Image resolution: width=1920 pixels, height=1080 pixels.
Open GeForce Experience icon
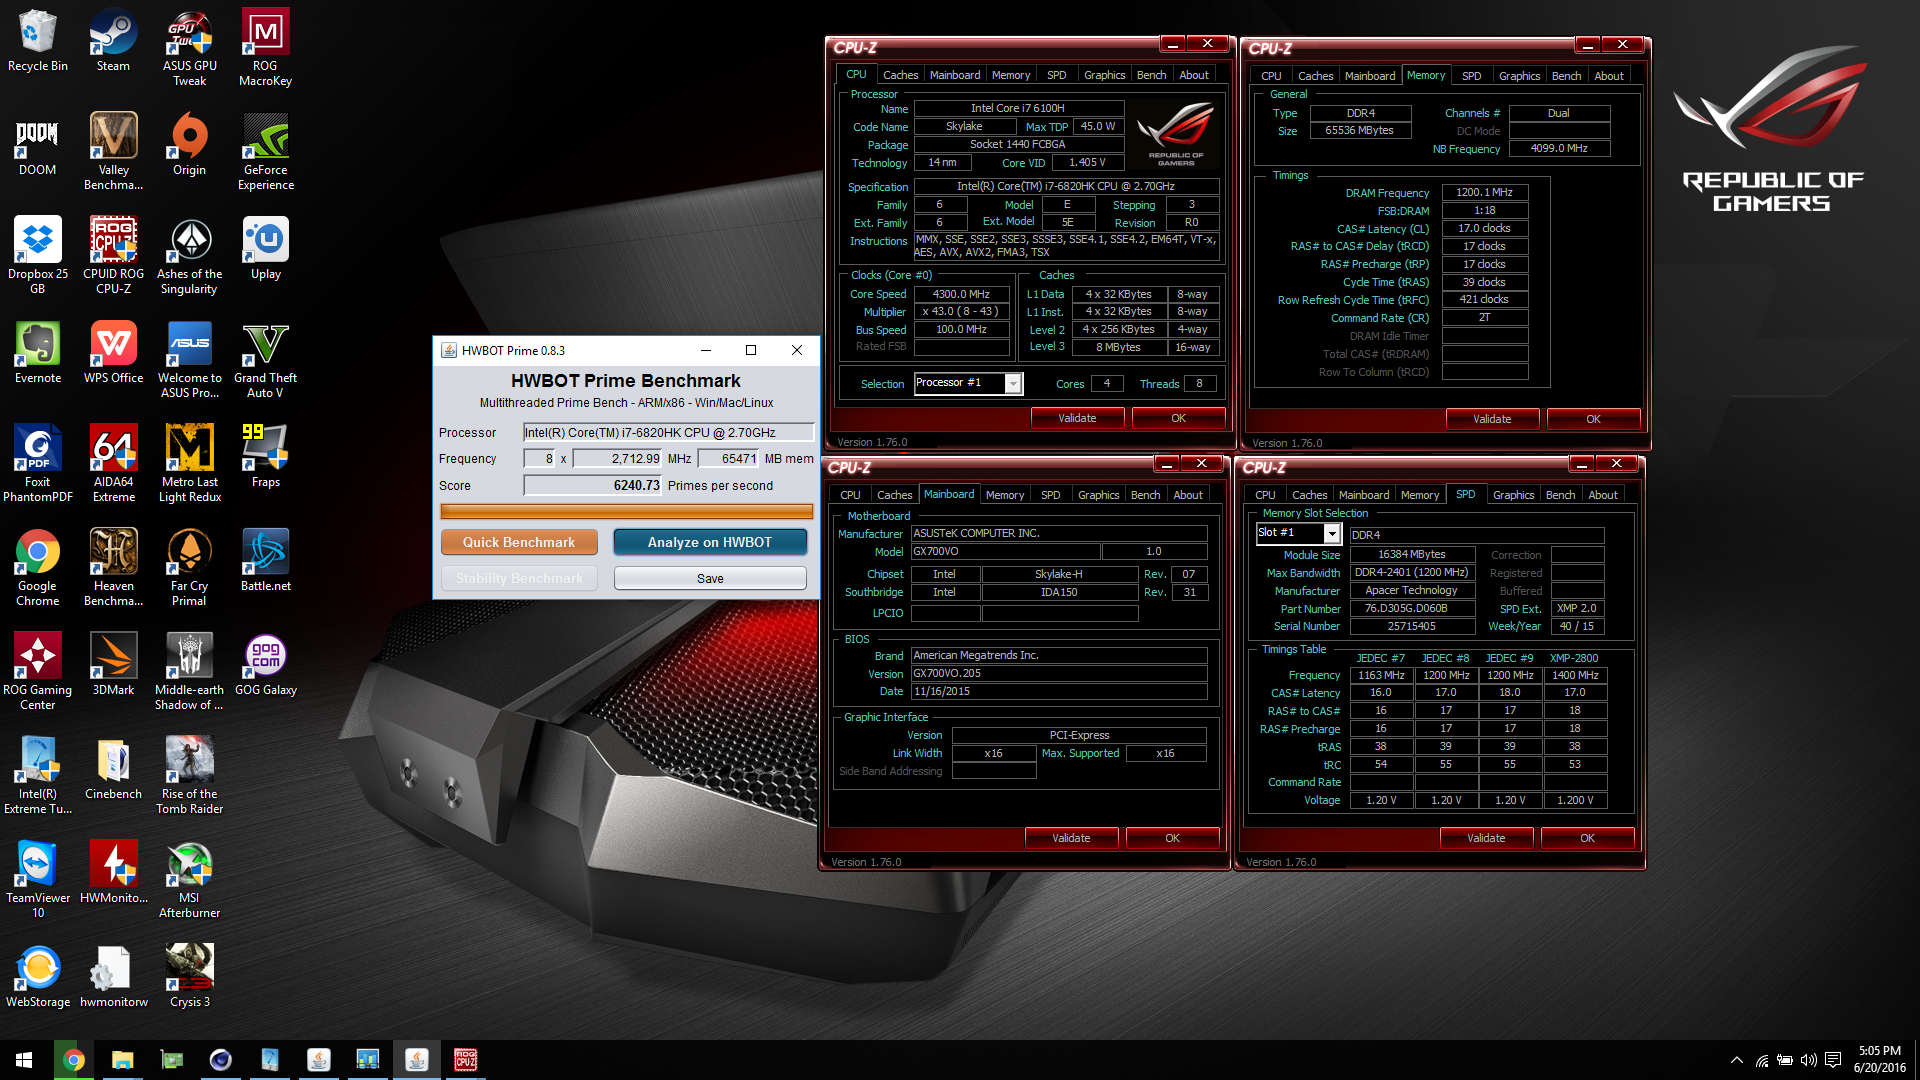tap(265, 151)
